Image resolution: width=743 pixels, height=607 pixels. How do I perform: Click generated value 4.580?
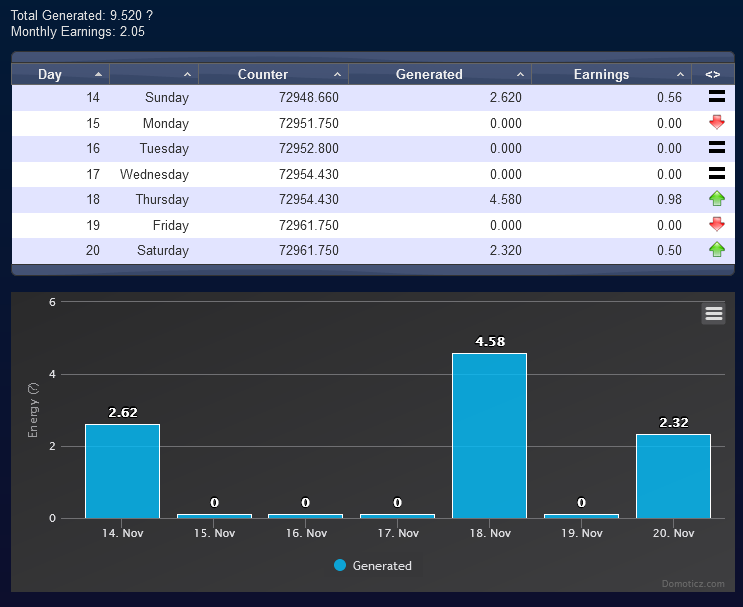[506, 199]
